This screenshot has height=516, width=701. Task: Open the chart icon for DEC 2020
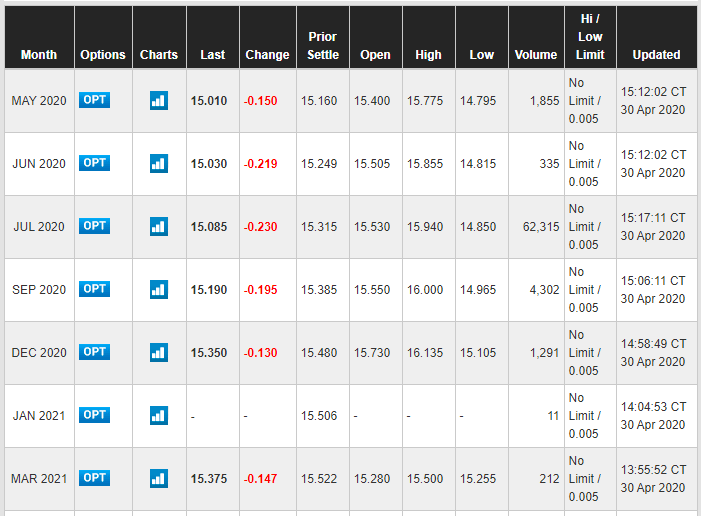click(x=158, y=352)
